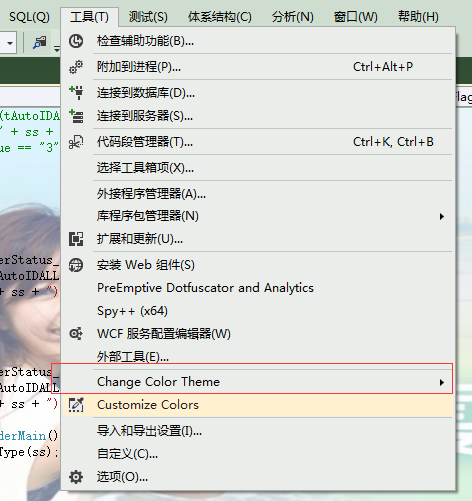The image size is (472, 501).
Task: Click the scissors icon beside 代码段管理器(T)
Action: (x=76, y=142)
